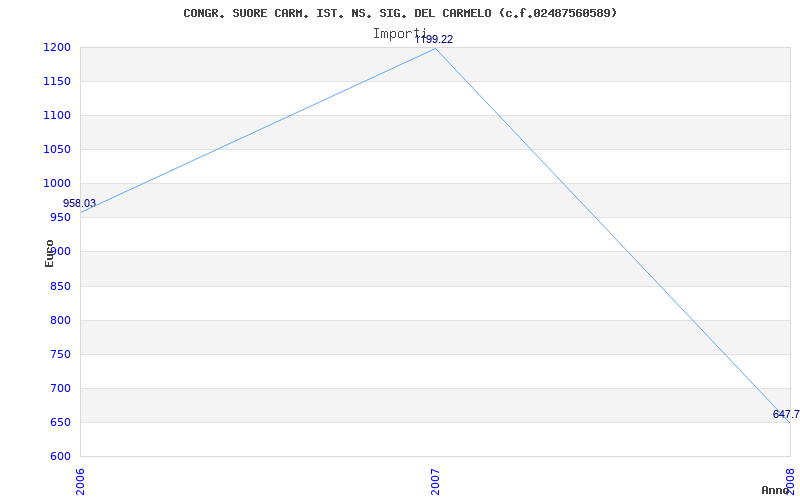Click the 2007 x-axis year label
This screenshot has width=800, height=500.
click(435, 482)
